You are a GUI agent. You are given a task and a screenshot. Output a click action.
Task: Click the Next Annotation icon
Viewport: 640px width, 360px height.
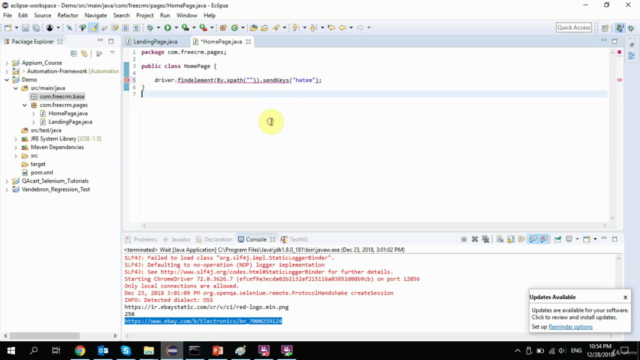coord(295,28)
